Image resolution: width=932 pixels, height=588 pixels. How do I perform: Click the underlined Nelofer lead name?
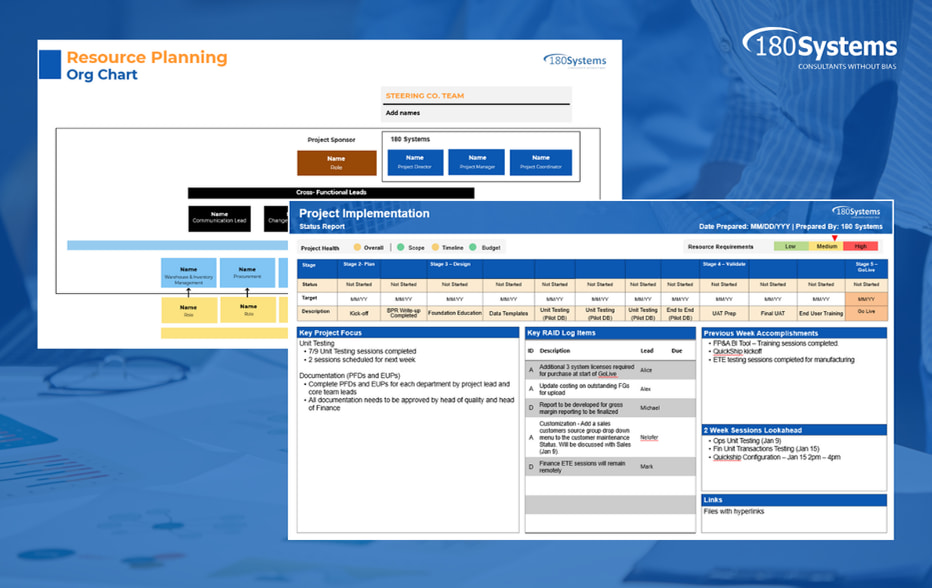tap(649, 438)
